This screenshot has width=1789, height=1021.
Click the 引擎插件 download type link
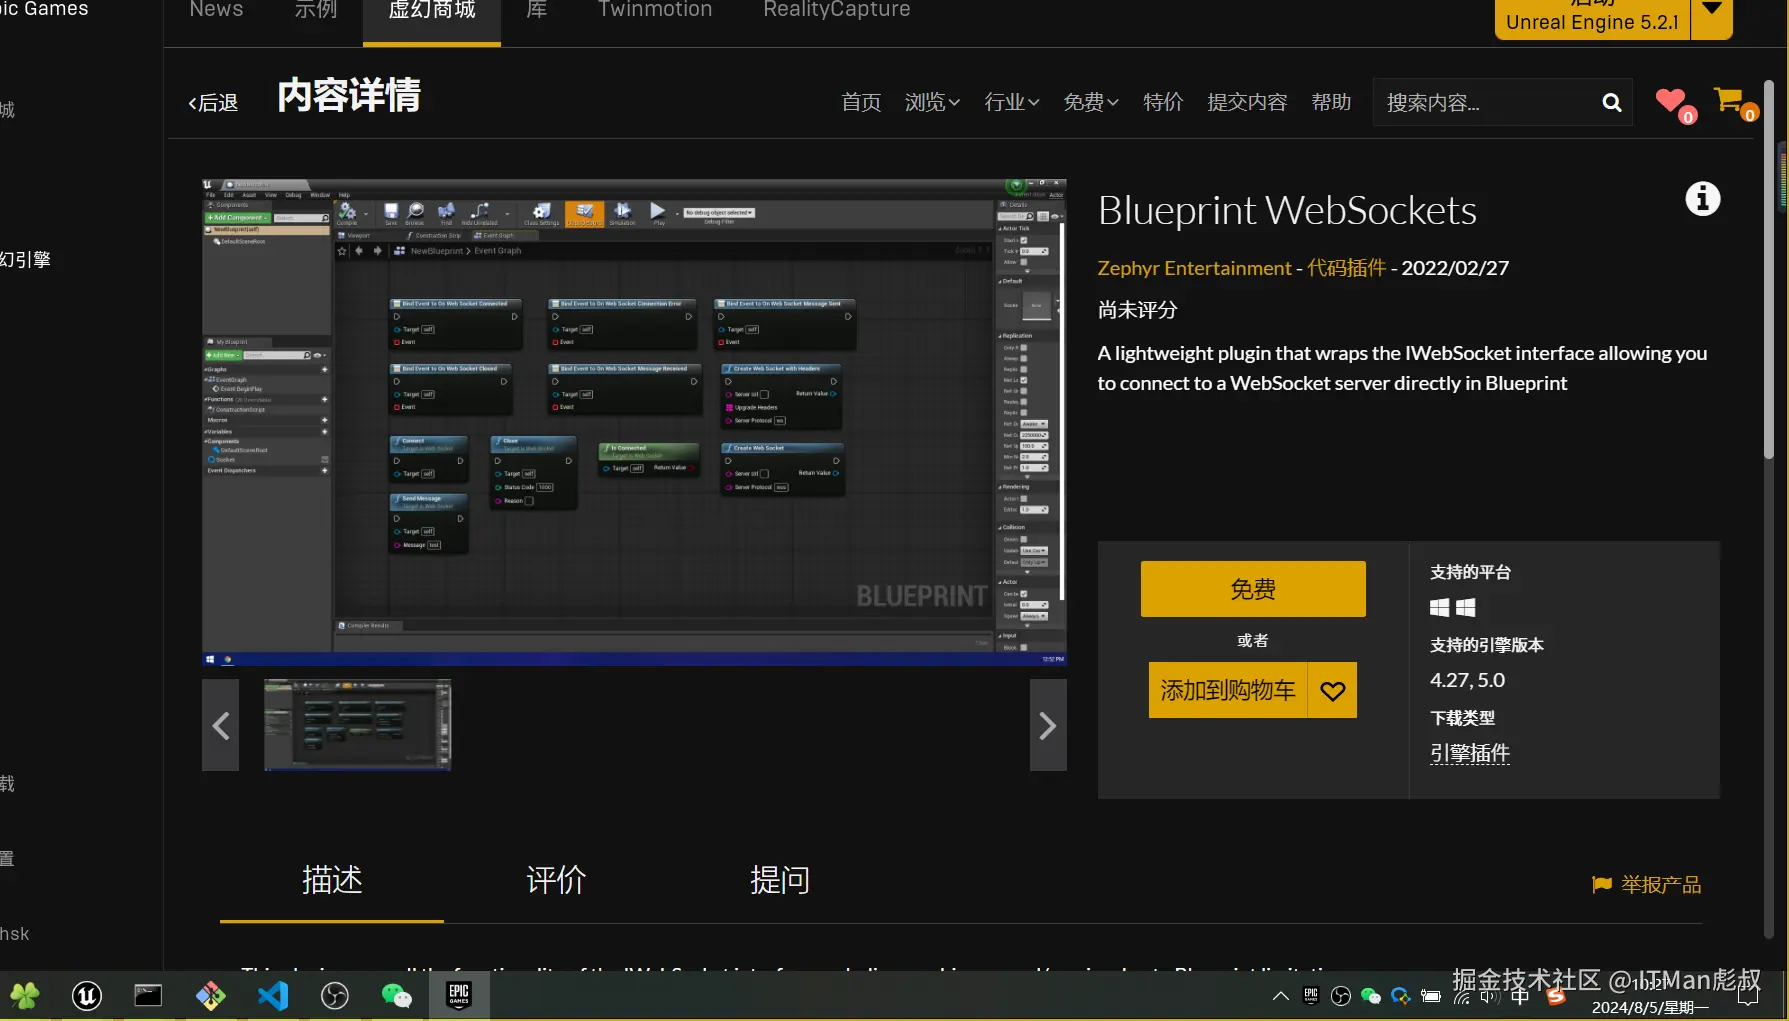(1470, 753)
